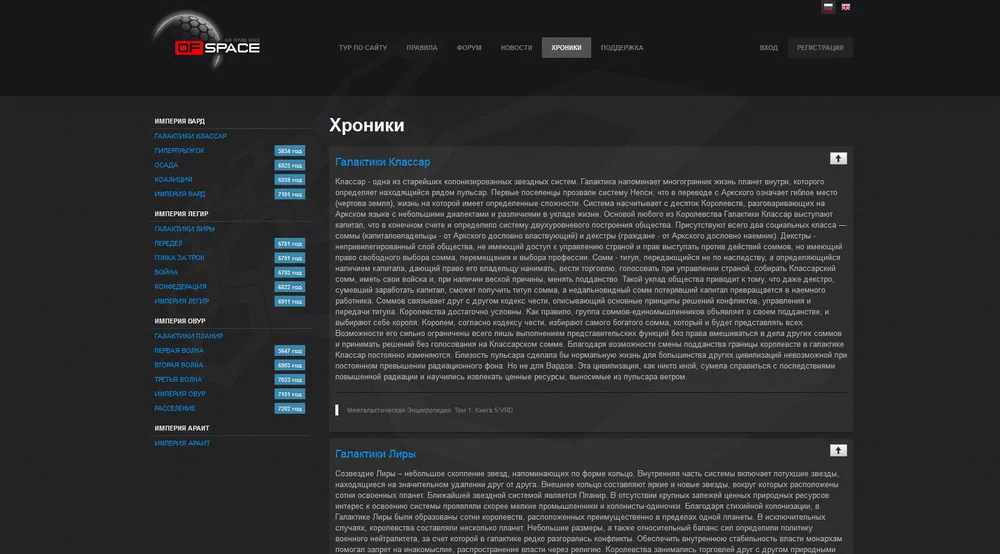Click the OF SPACE logo

[x=207, y=41]
